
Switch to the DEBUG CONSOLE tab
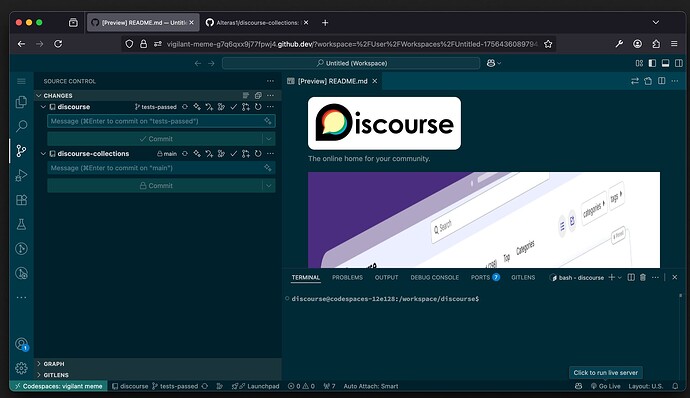pos(434,277)
